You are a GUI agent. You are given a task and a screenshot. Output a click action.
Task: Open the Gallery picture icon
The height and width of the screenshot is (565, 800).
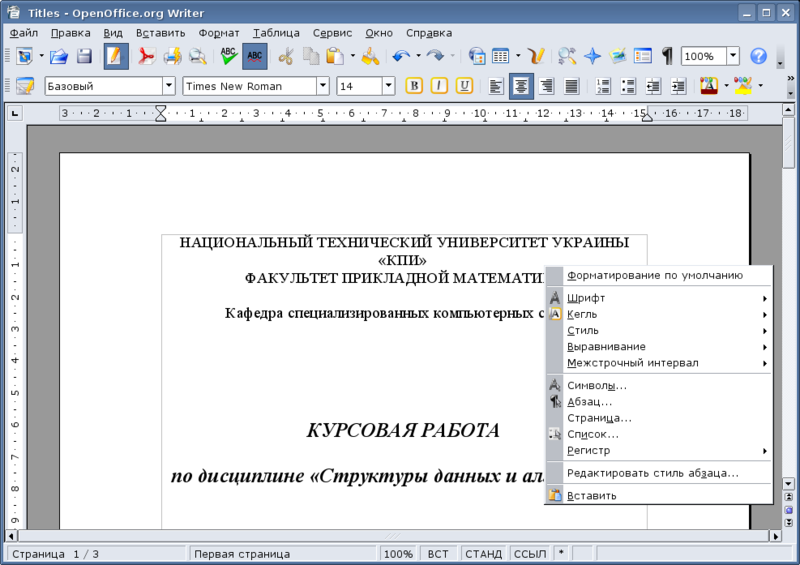(x=617, y=56)
